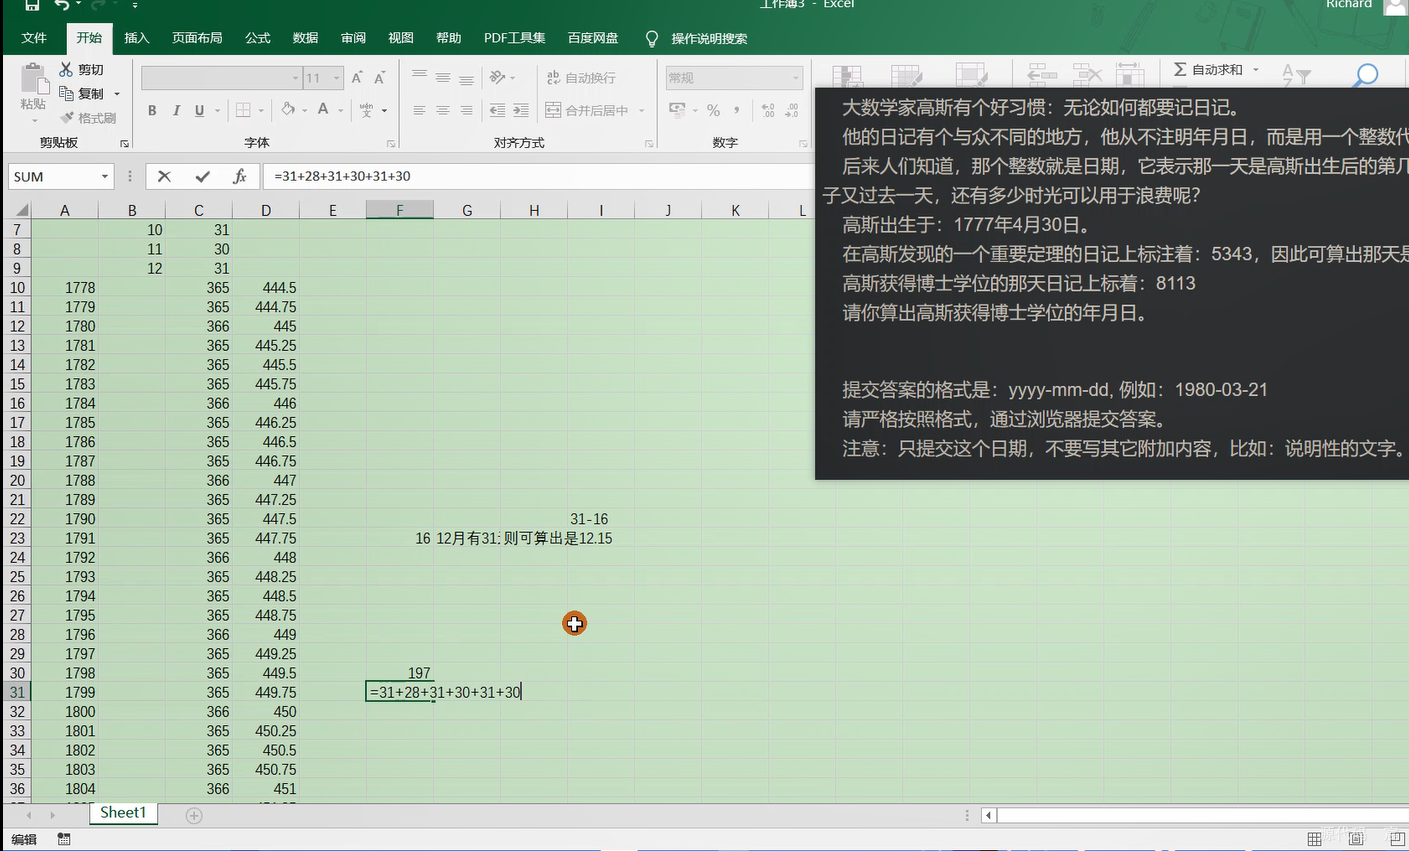Image resolution: width=1409 pixels, height=851 pixels.
Task: Click the Format Painter (格式刷) brush
Action: coord(67,118)
